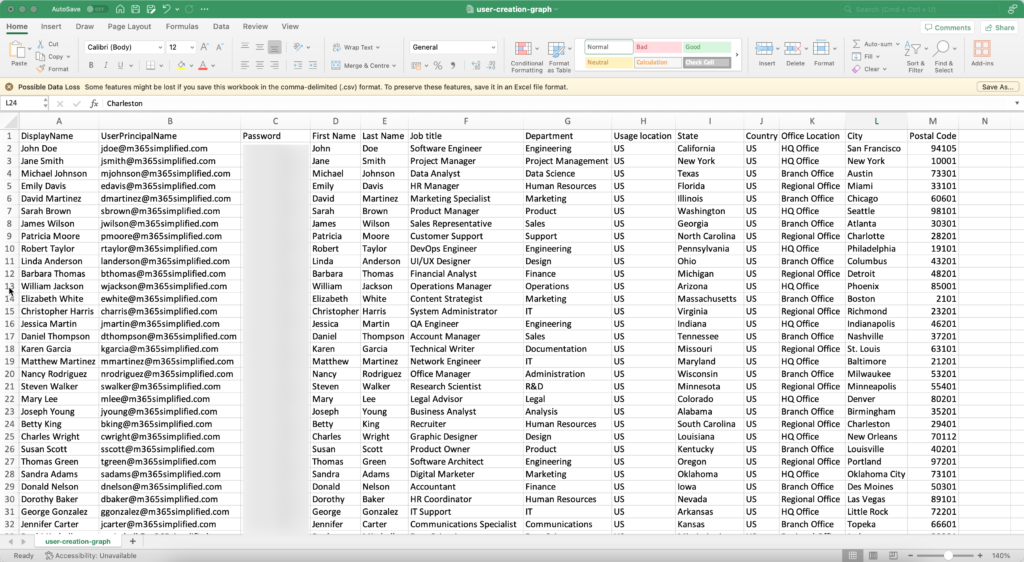Toggle Bottom Align vertical alignment
Image resolution: width=1024 pixels, height=562 pixels.
(274, 47)
